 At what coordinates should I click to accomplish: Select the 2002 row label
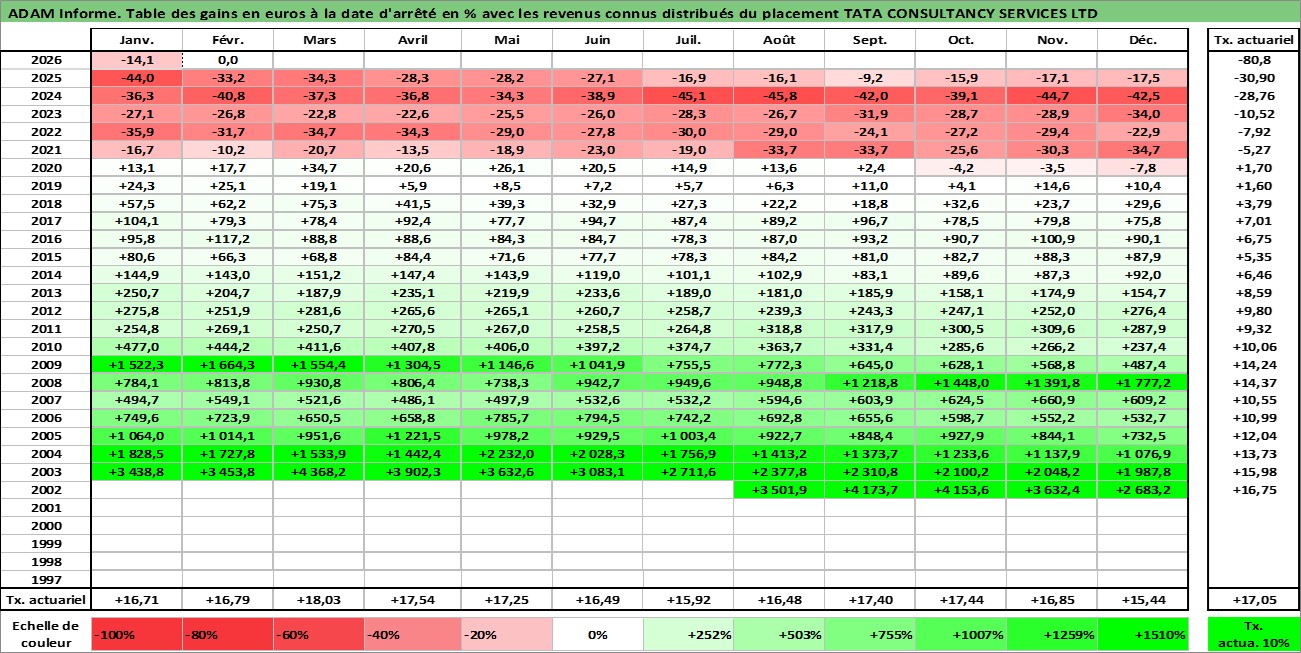tap(46, 490)
